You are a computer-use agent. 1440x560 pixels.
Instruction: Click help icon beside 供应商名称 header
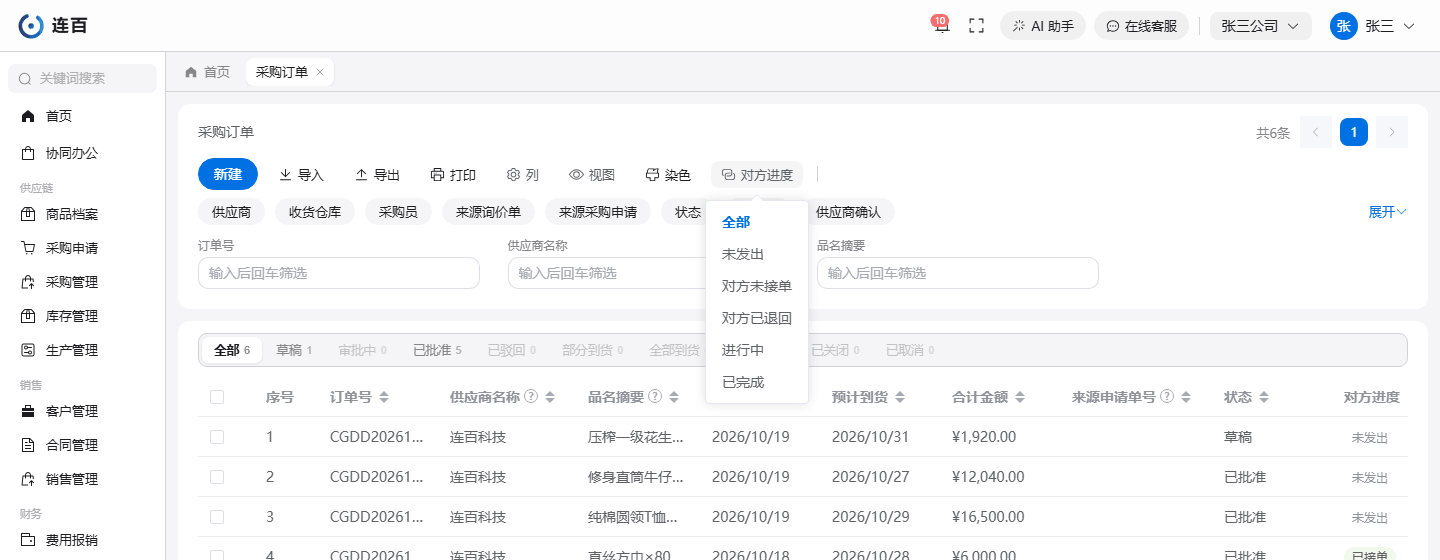[531, 396]
